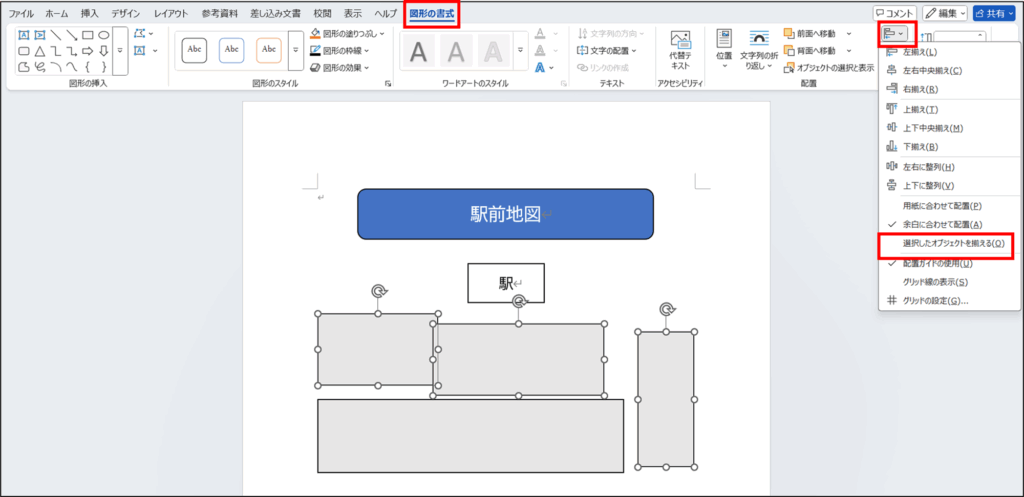The image size is (1024, 497).
Task: Open the 配置 align dropdown button
Action: coord(893,34)
